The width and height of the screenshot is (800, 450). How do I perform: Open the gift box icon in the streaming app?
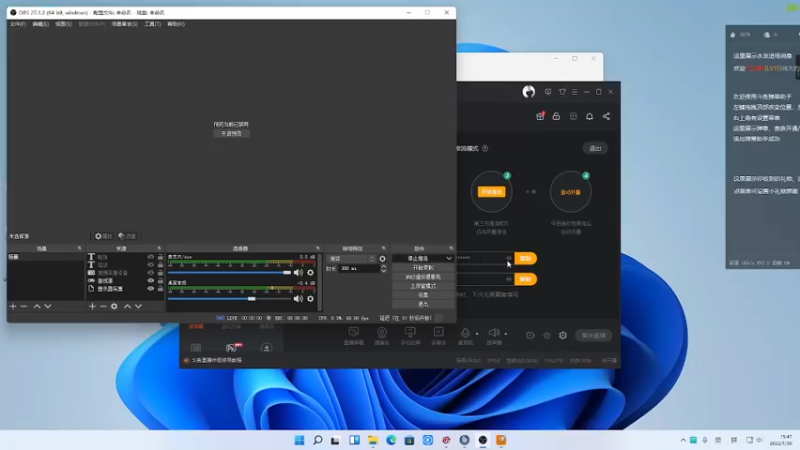540,116
